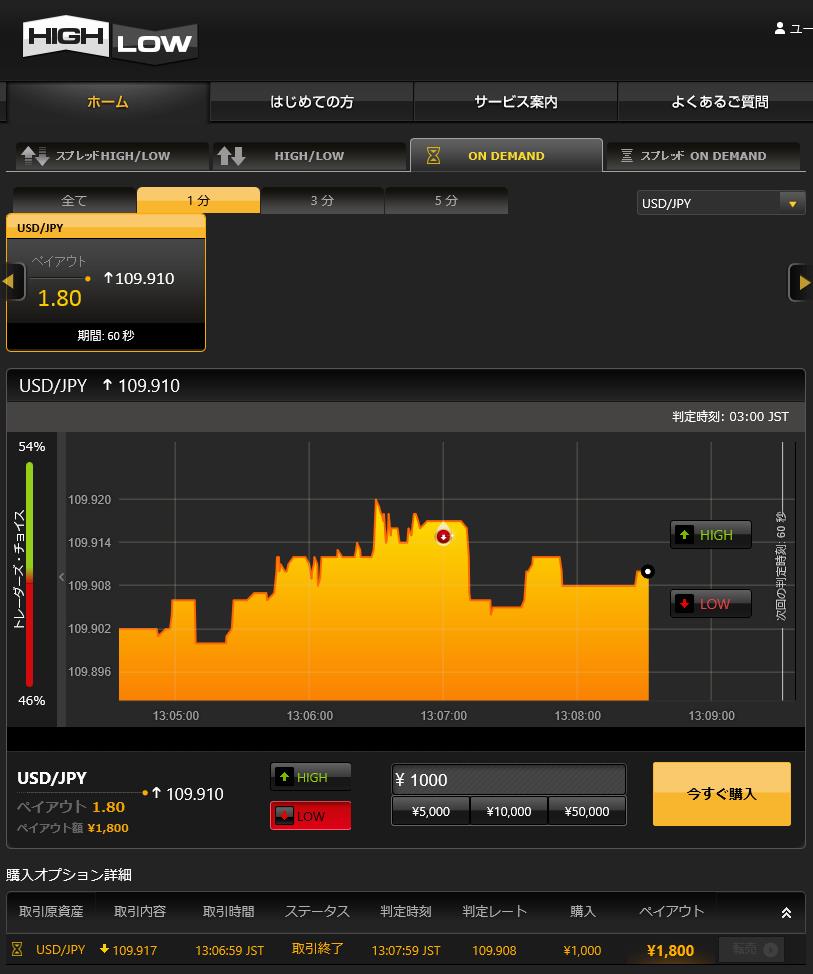
Task: Select the 1分 duration filter
Action: coord(198,200)
